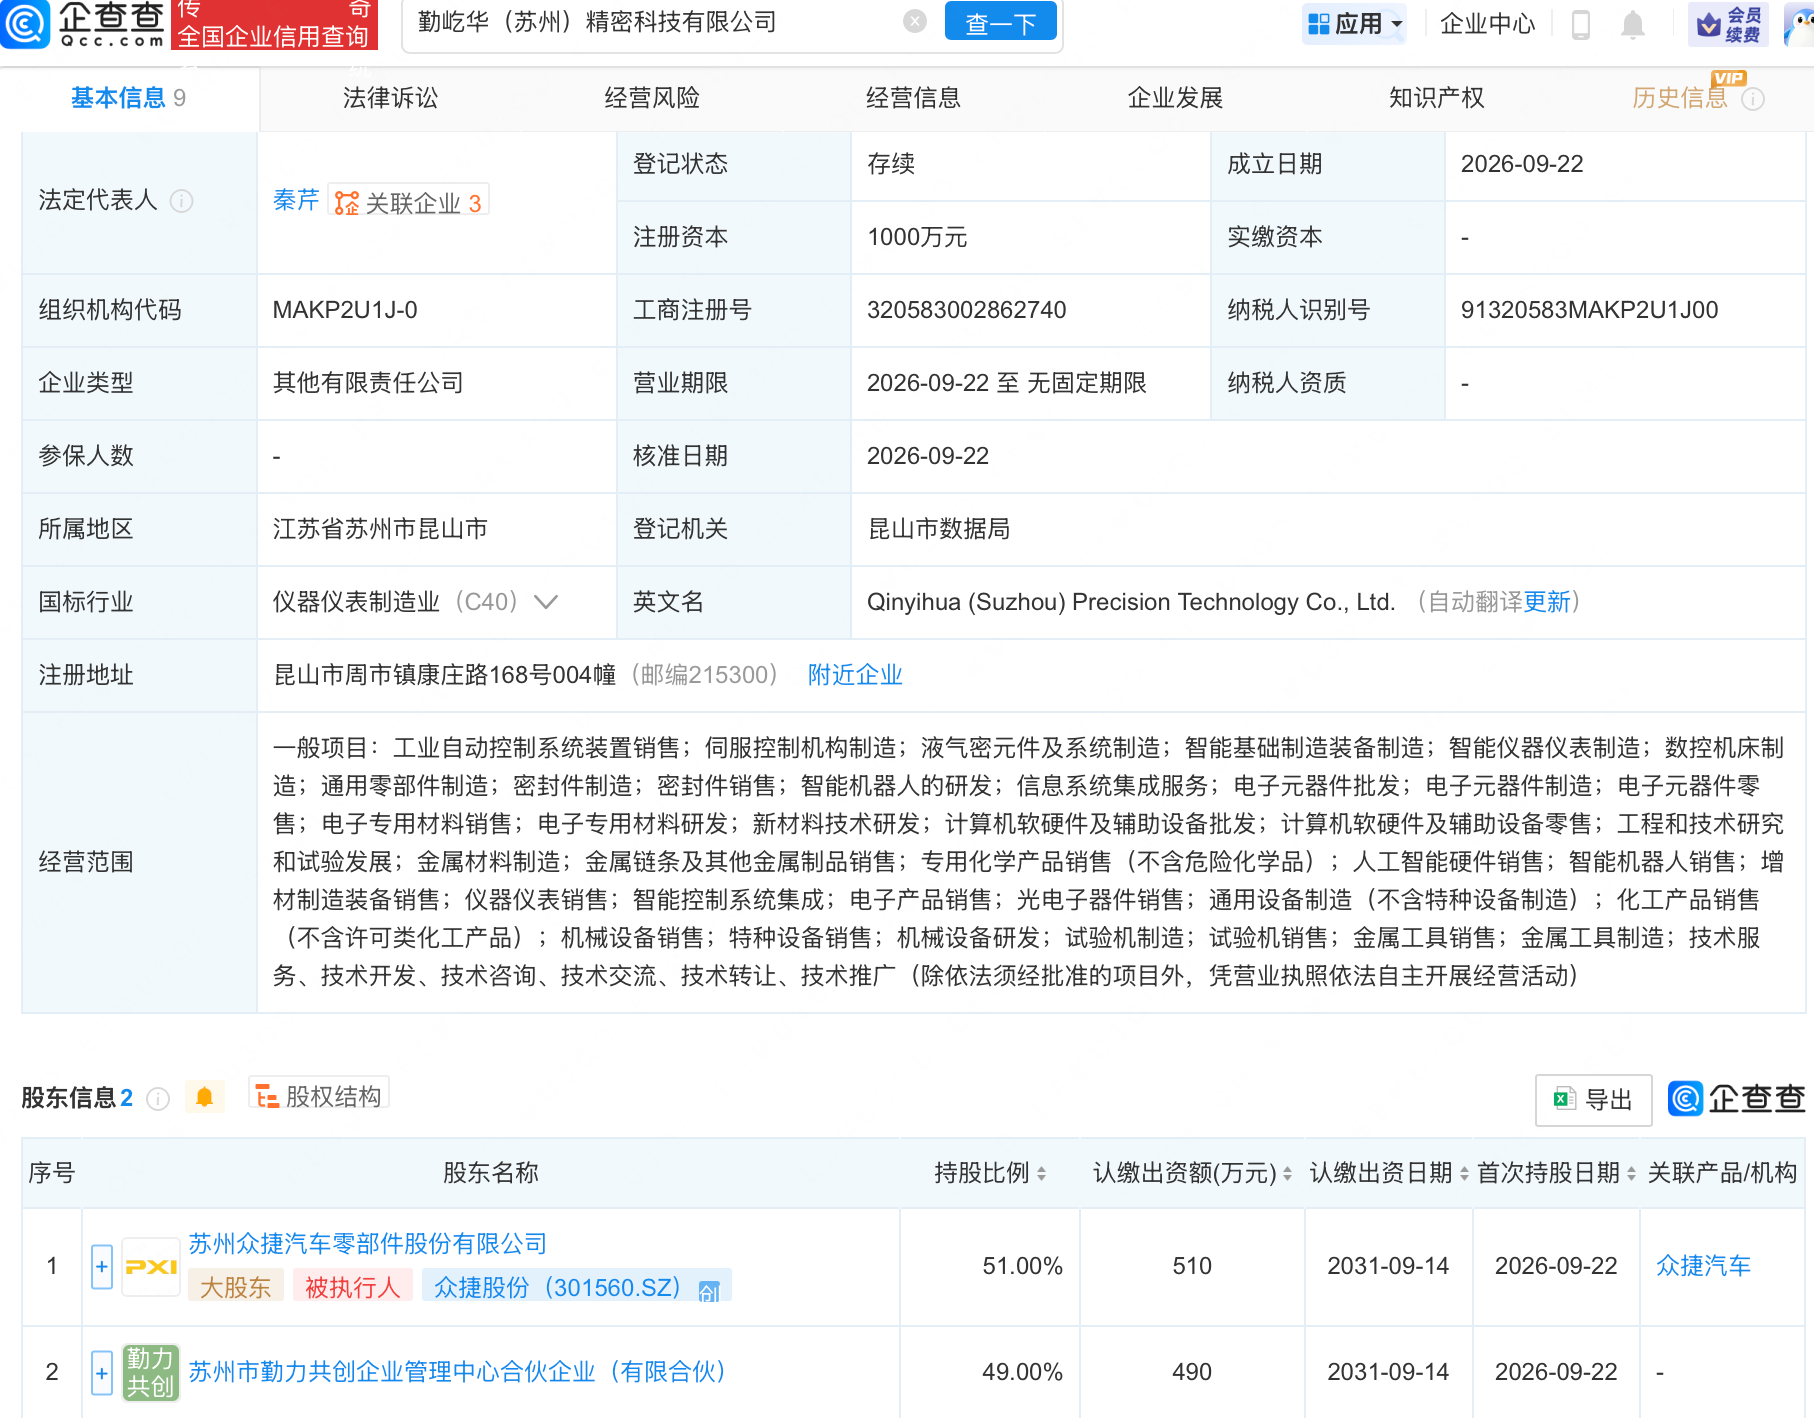Open the 附近企业 link
The width and height of the screenshot is (1814, 1418).
[x=855, y=675]
